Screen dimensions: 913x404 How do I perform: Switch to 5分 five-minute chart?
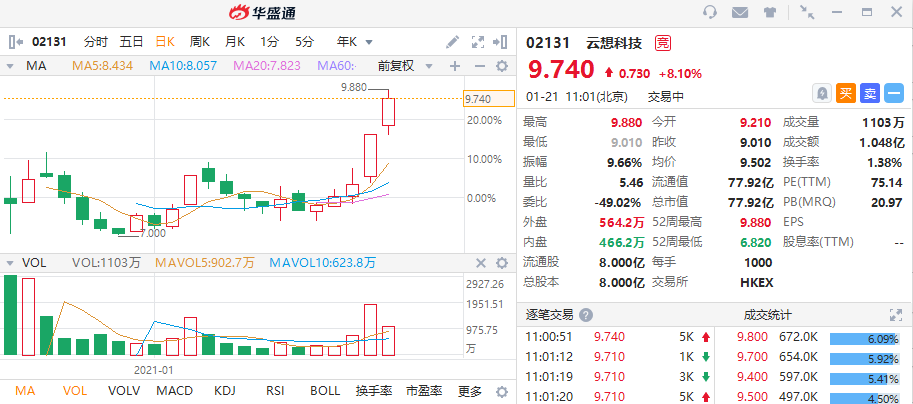304,42
